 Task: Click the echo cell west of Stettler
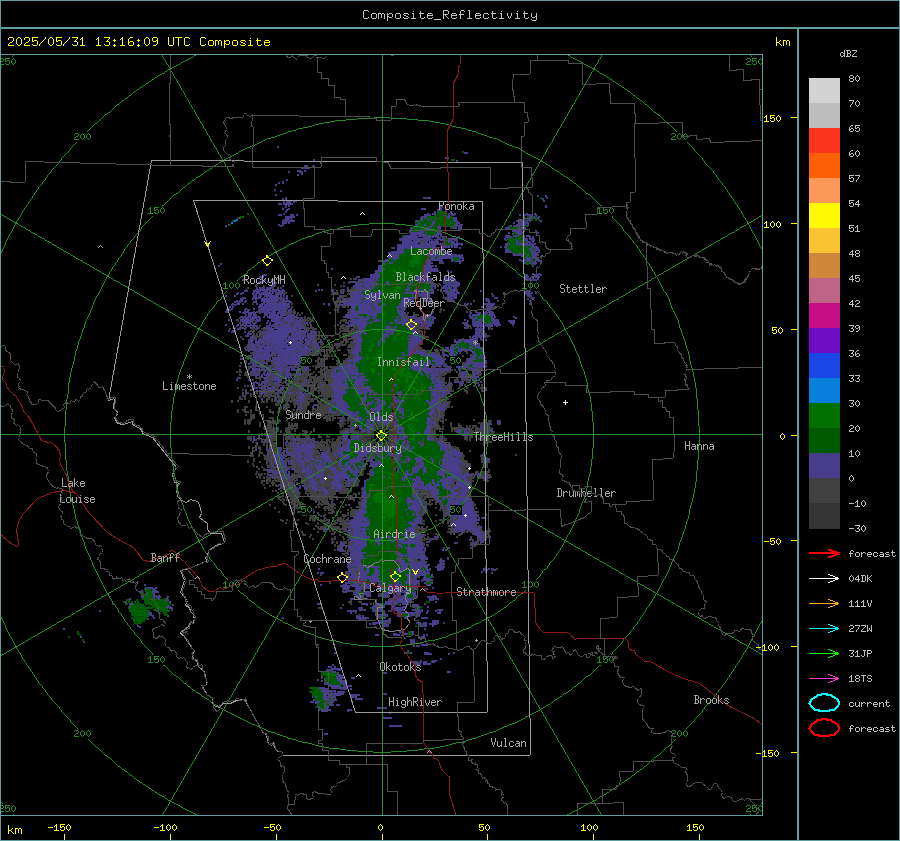click(x=522, y=243)
